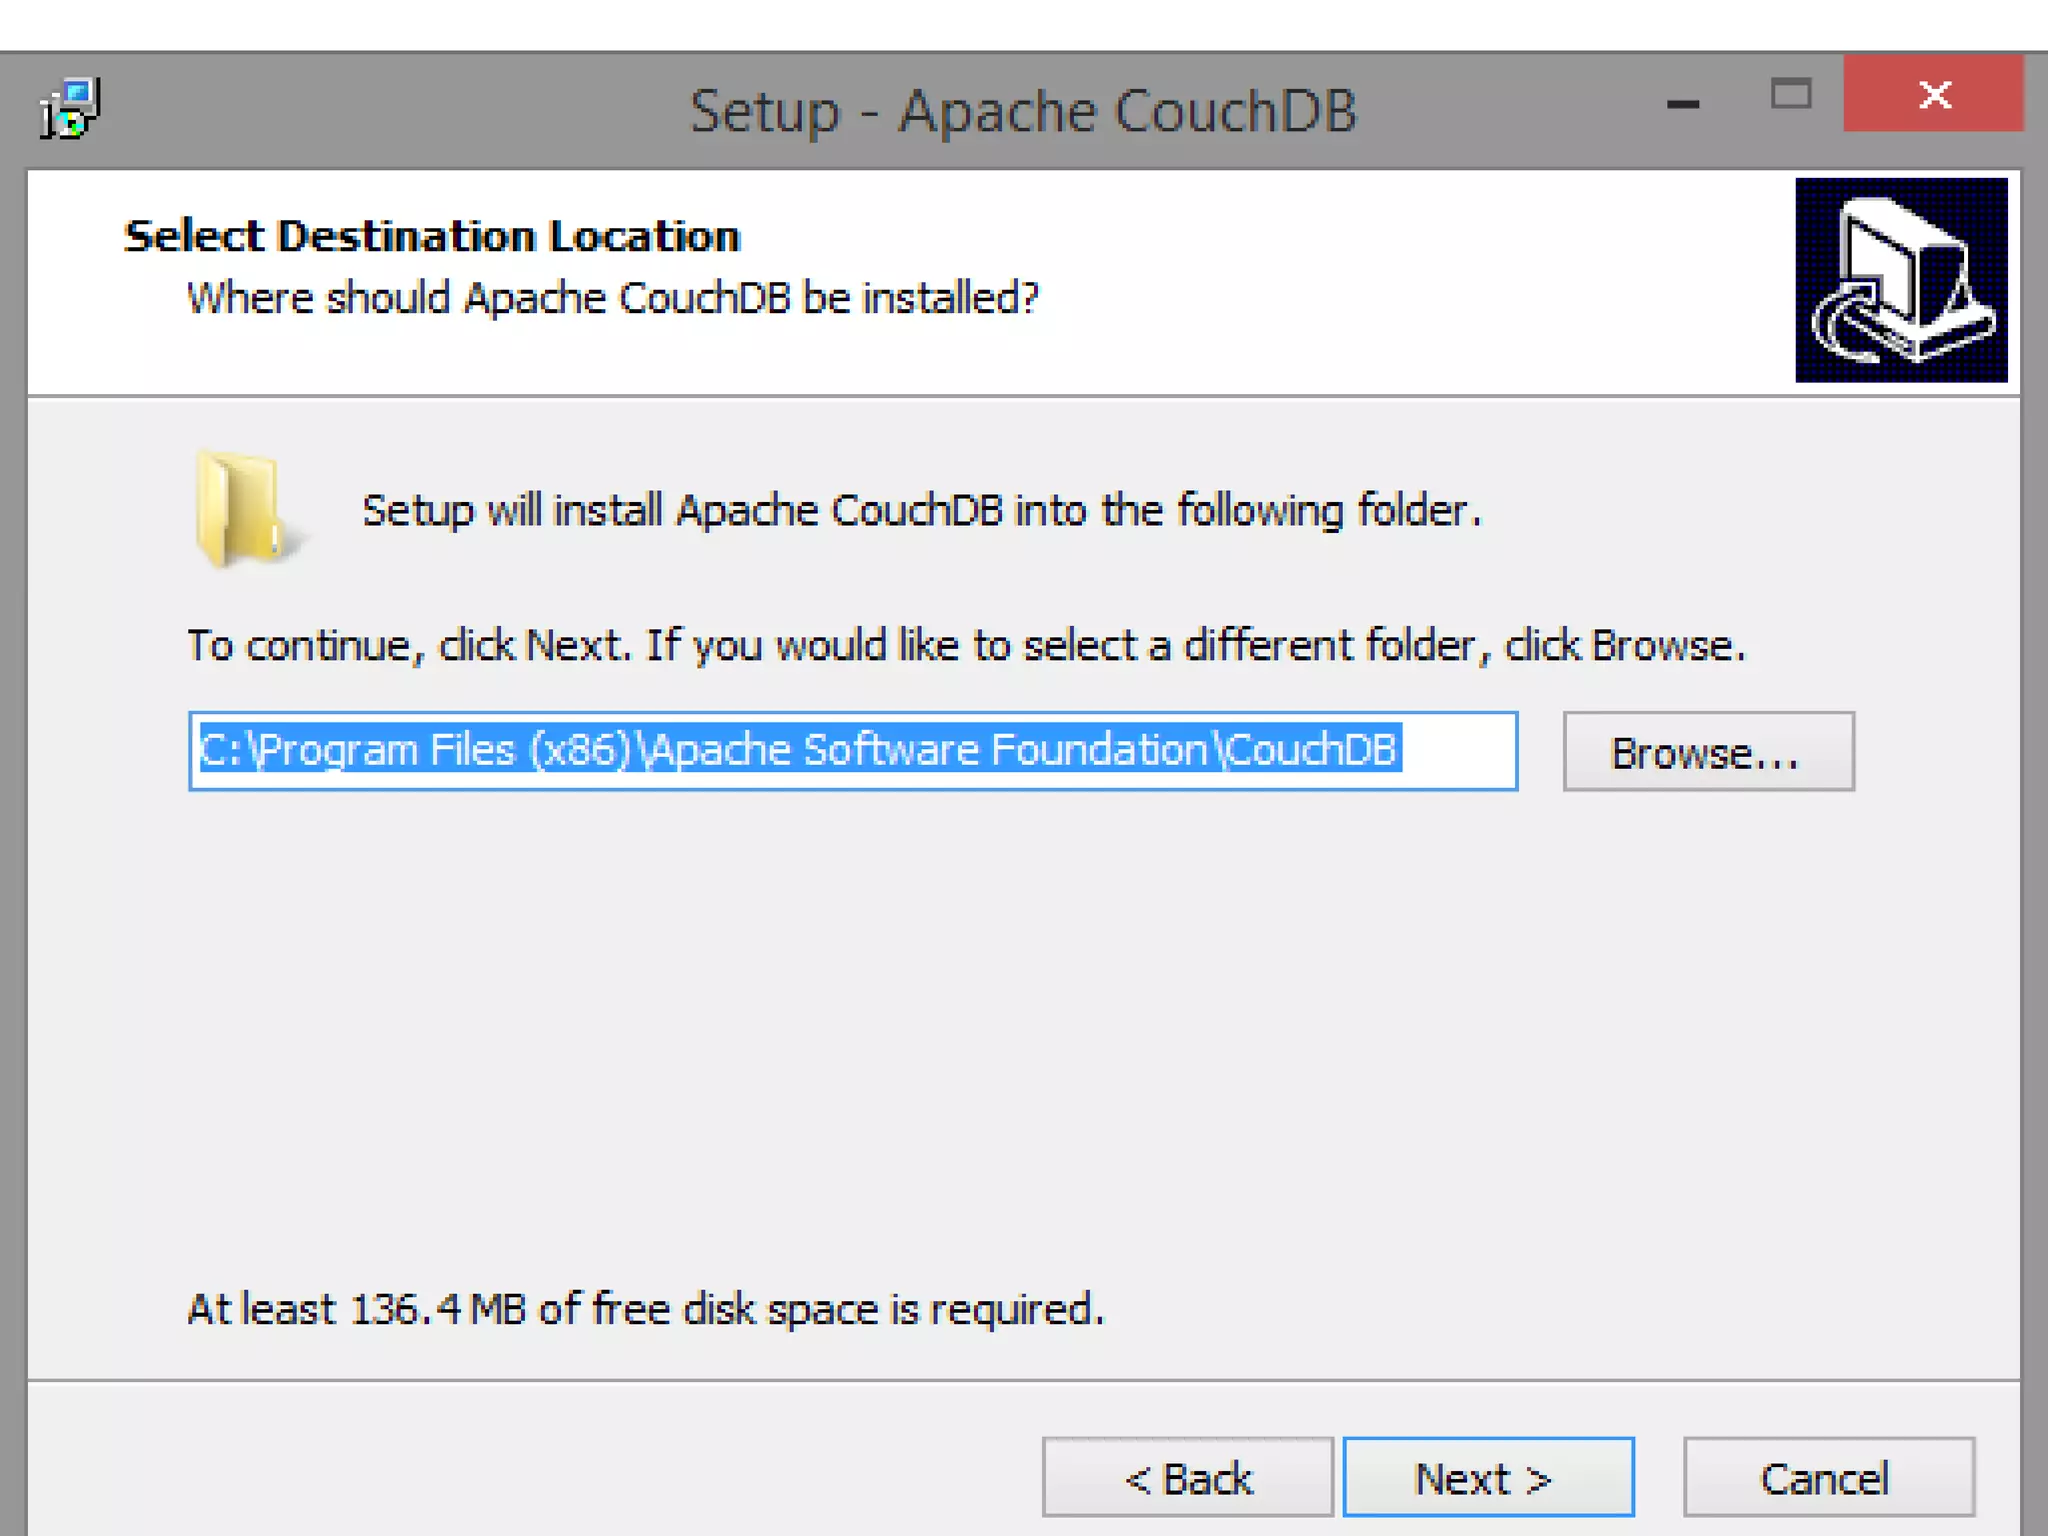Click the maximize window button
Image resolution: width=2048 pixels, height=1536 pixels.
1790,95
